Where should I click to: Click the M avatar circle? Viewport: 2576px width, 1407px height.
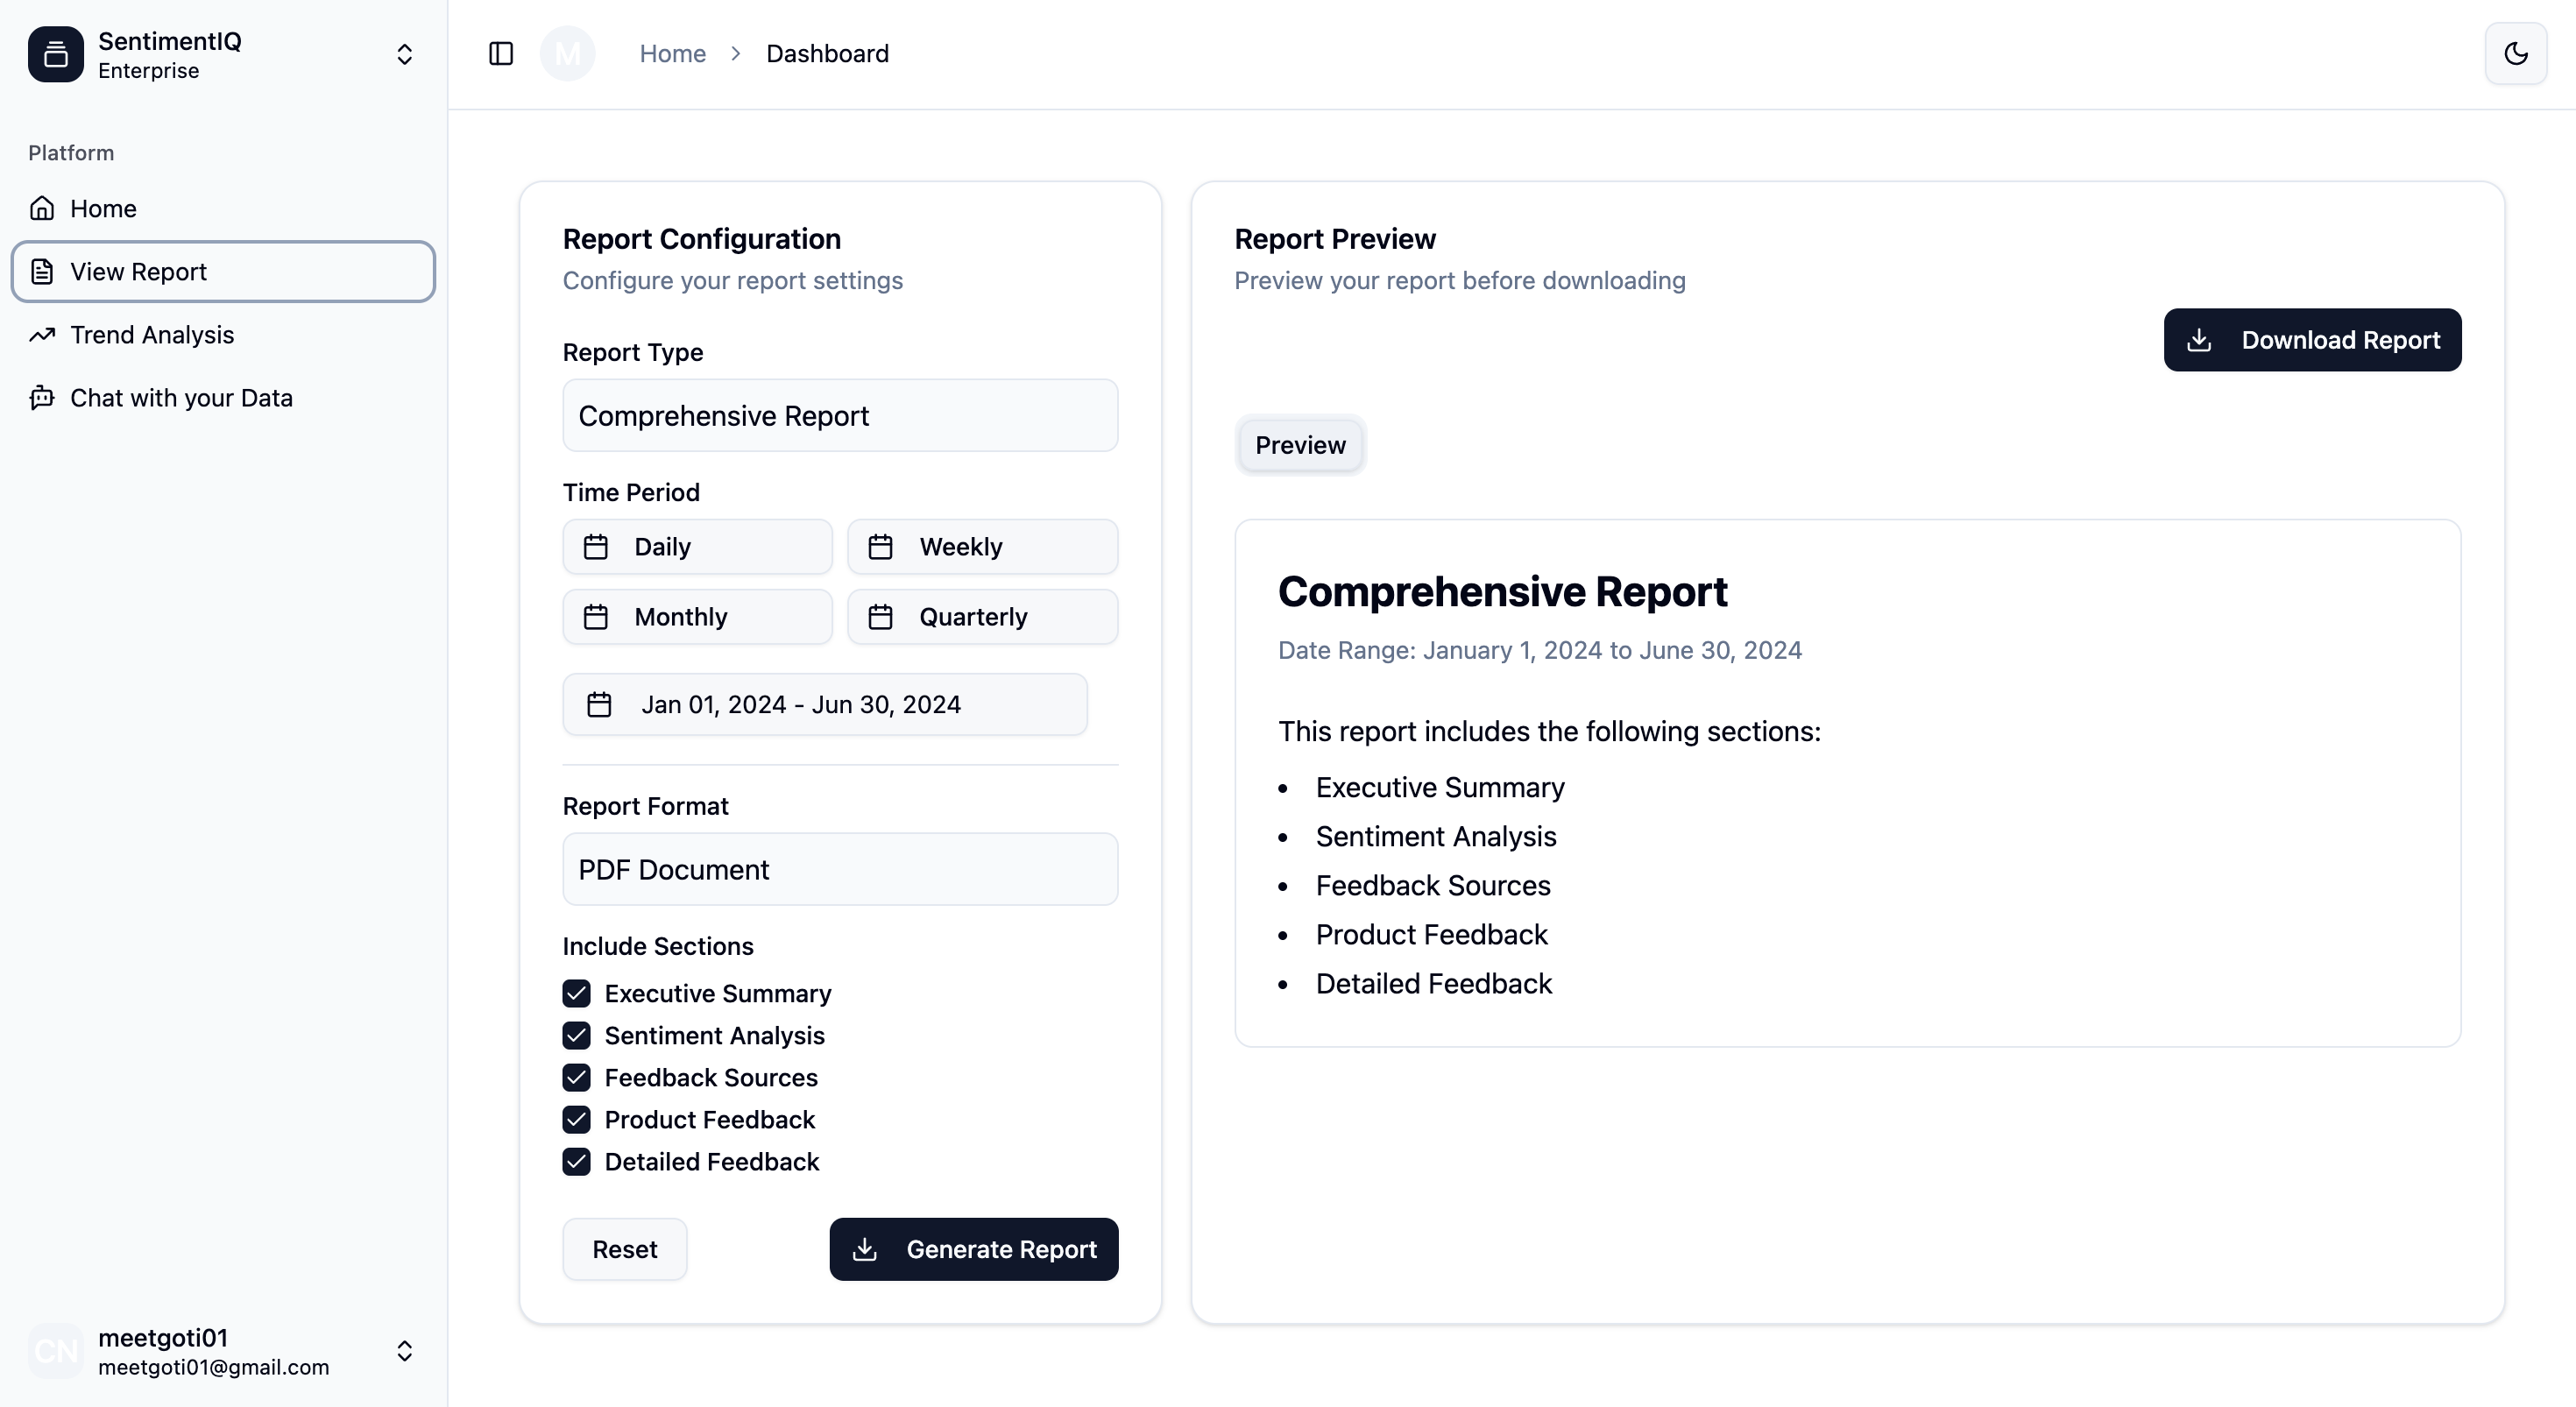567,54
